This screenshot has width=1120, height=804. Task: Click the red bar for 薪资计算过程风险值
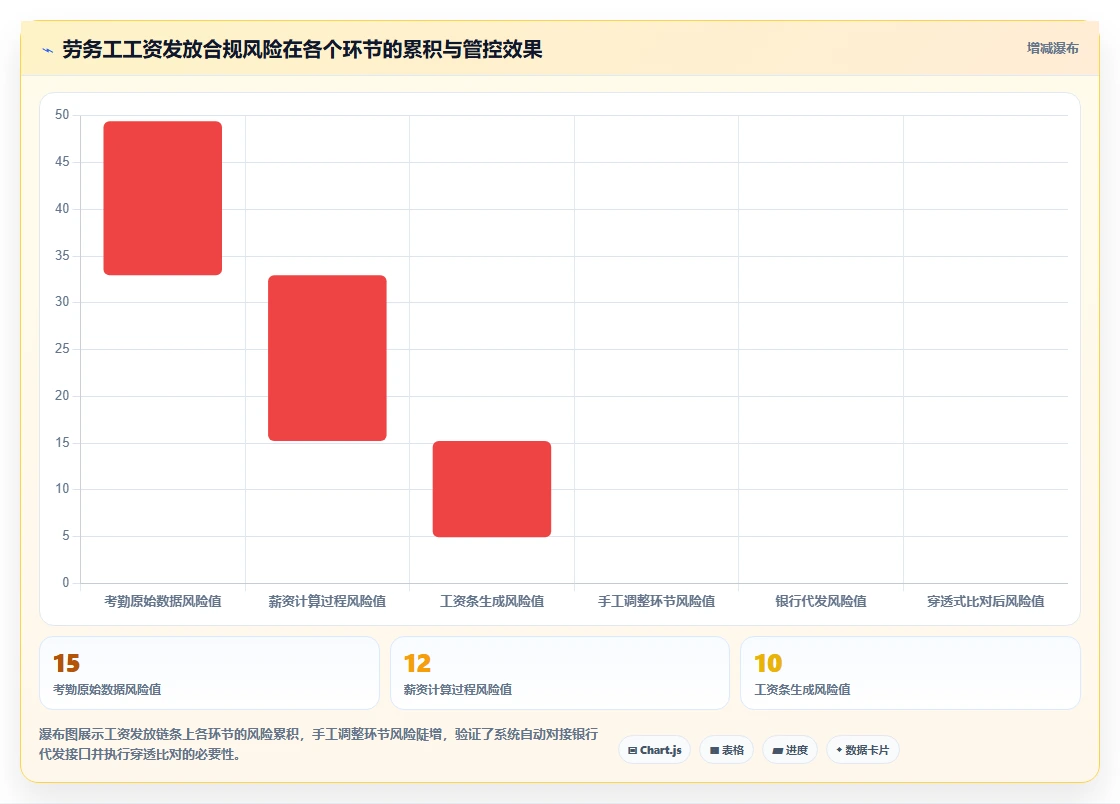coord(327,358)
